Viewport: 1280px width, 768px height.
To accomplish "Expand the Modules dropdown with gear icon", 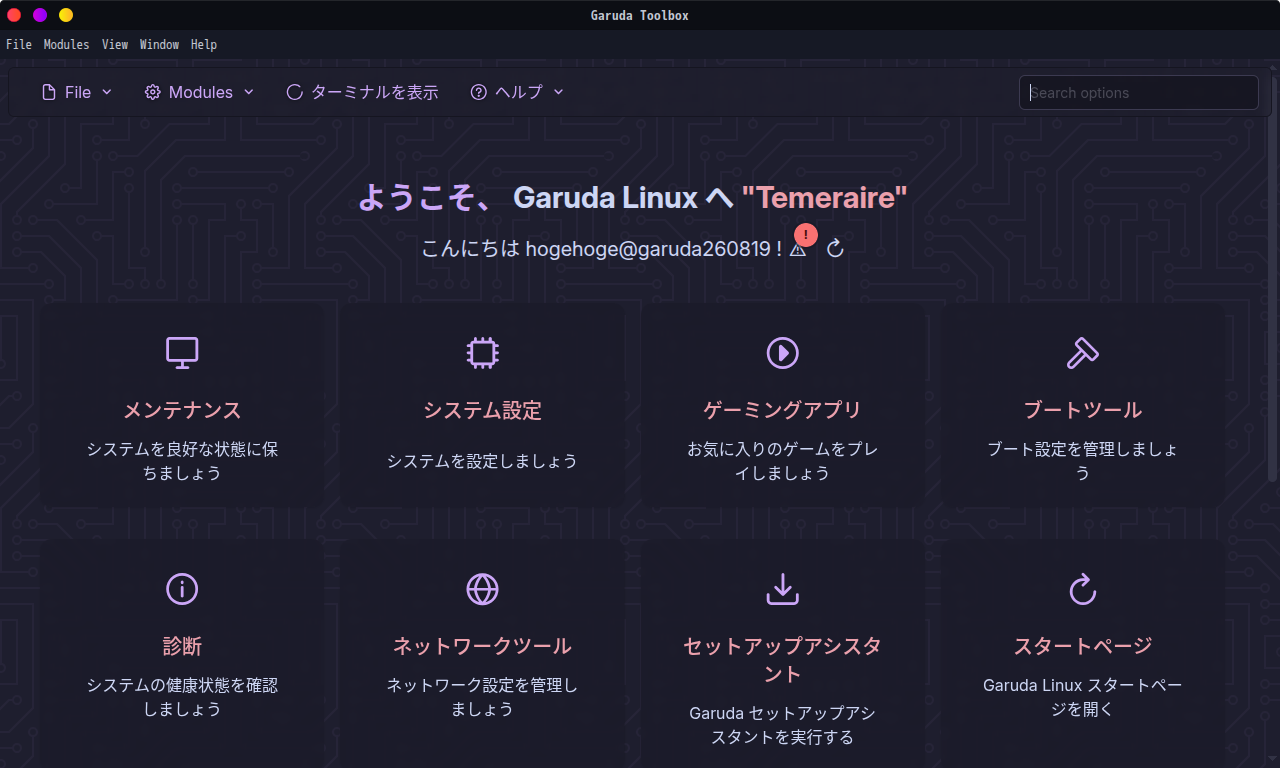I will tap(200, 92).
